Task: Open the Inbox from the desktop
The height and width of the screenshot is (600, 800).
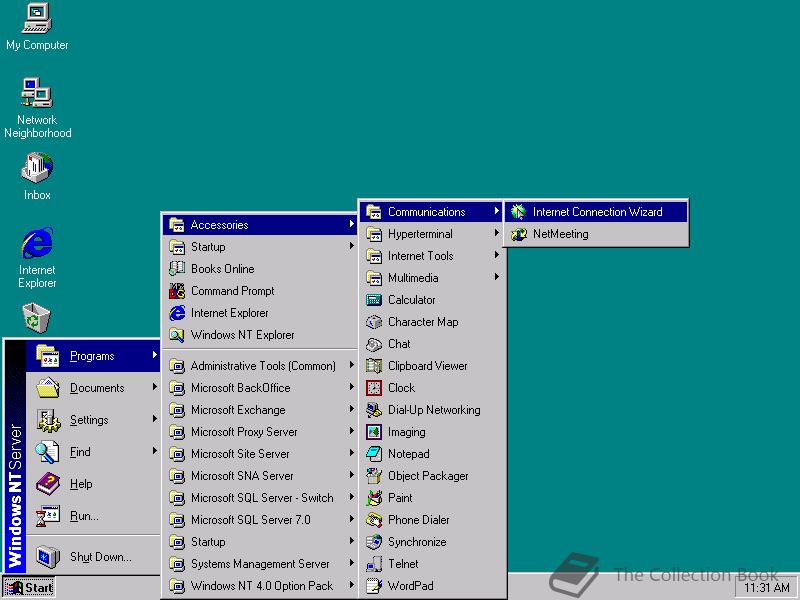Action: [x=35, y=168]
